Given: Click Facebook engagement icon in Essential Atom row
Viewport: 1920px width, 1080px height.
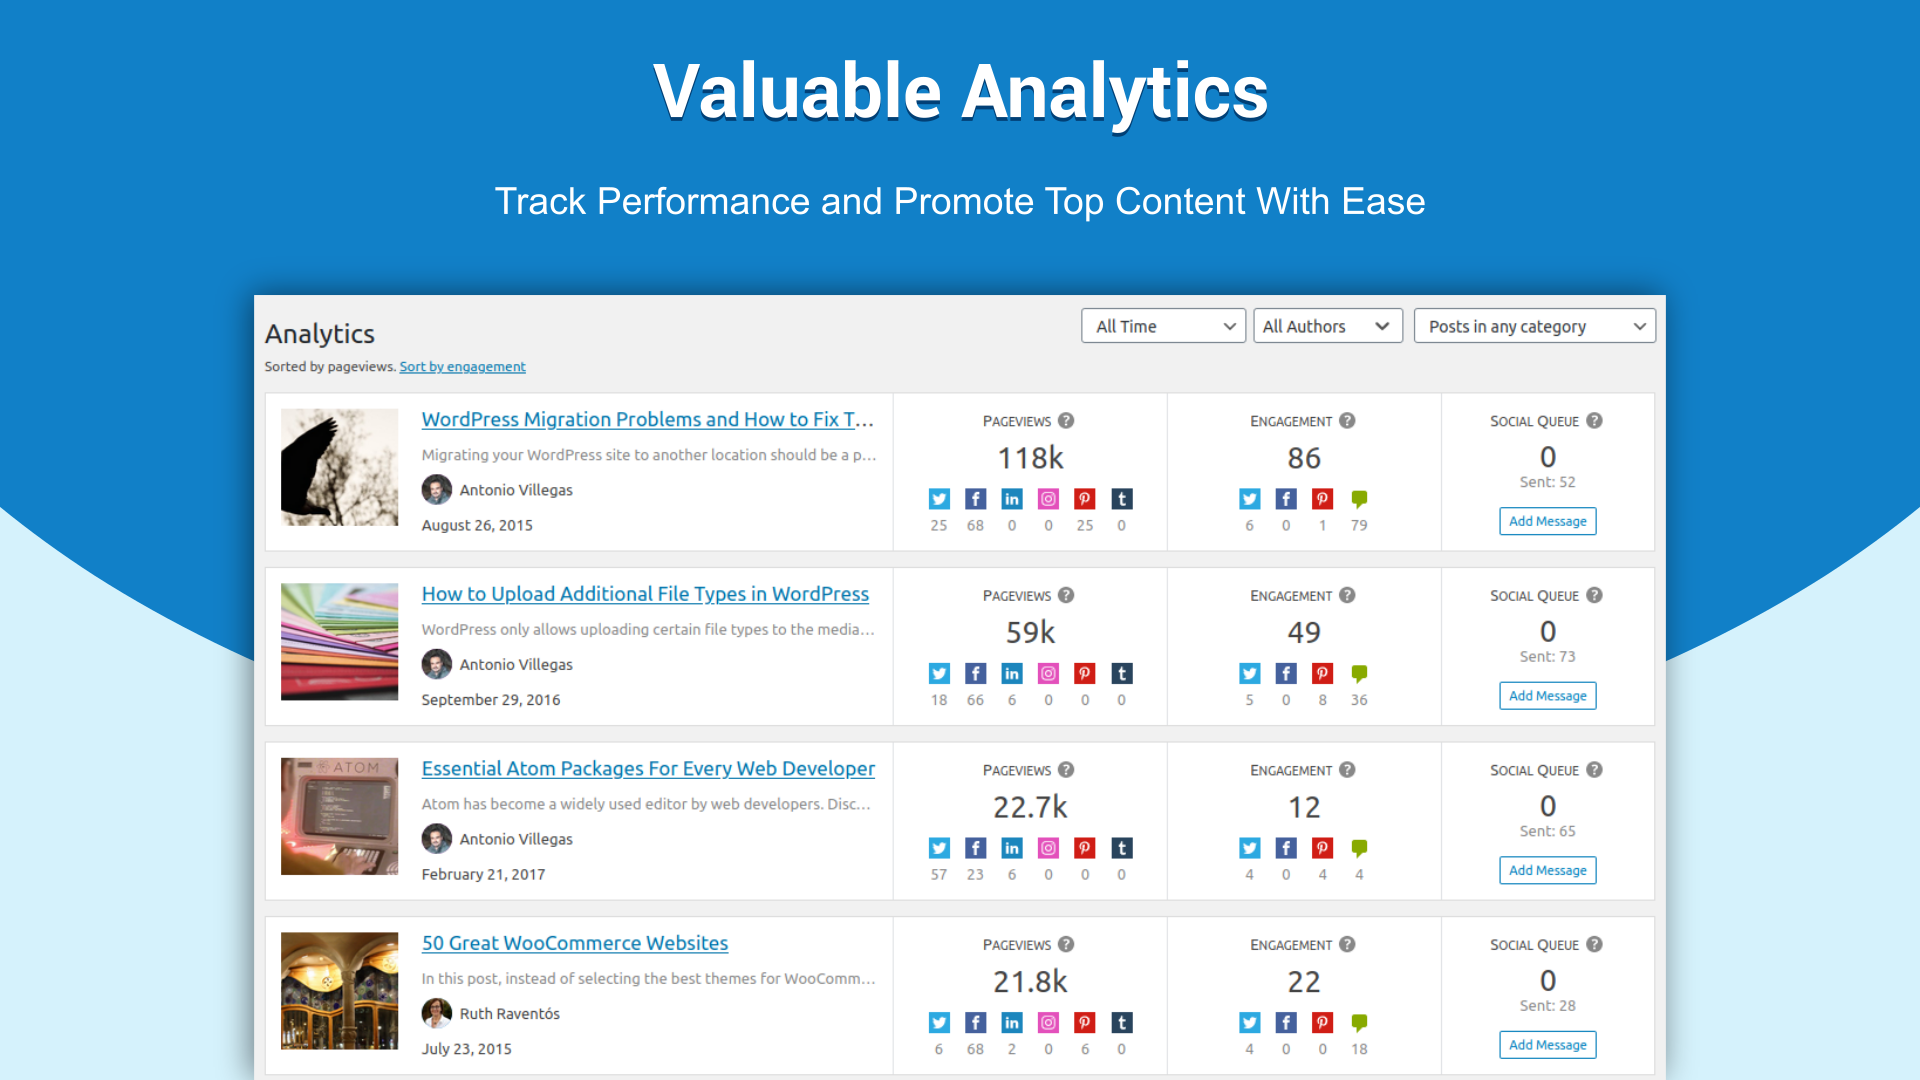Looking at the screenshot, I should [1286, 848].
